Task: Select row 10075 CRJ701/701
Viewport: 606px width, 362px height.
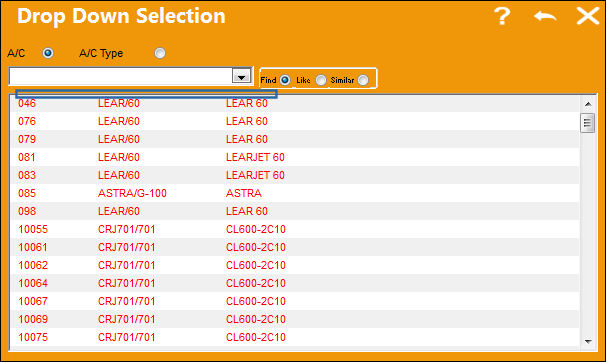Action: tap(295, 337)
